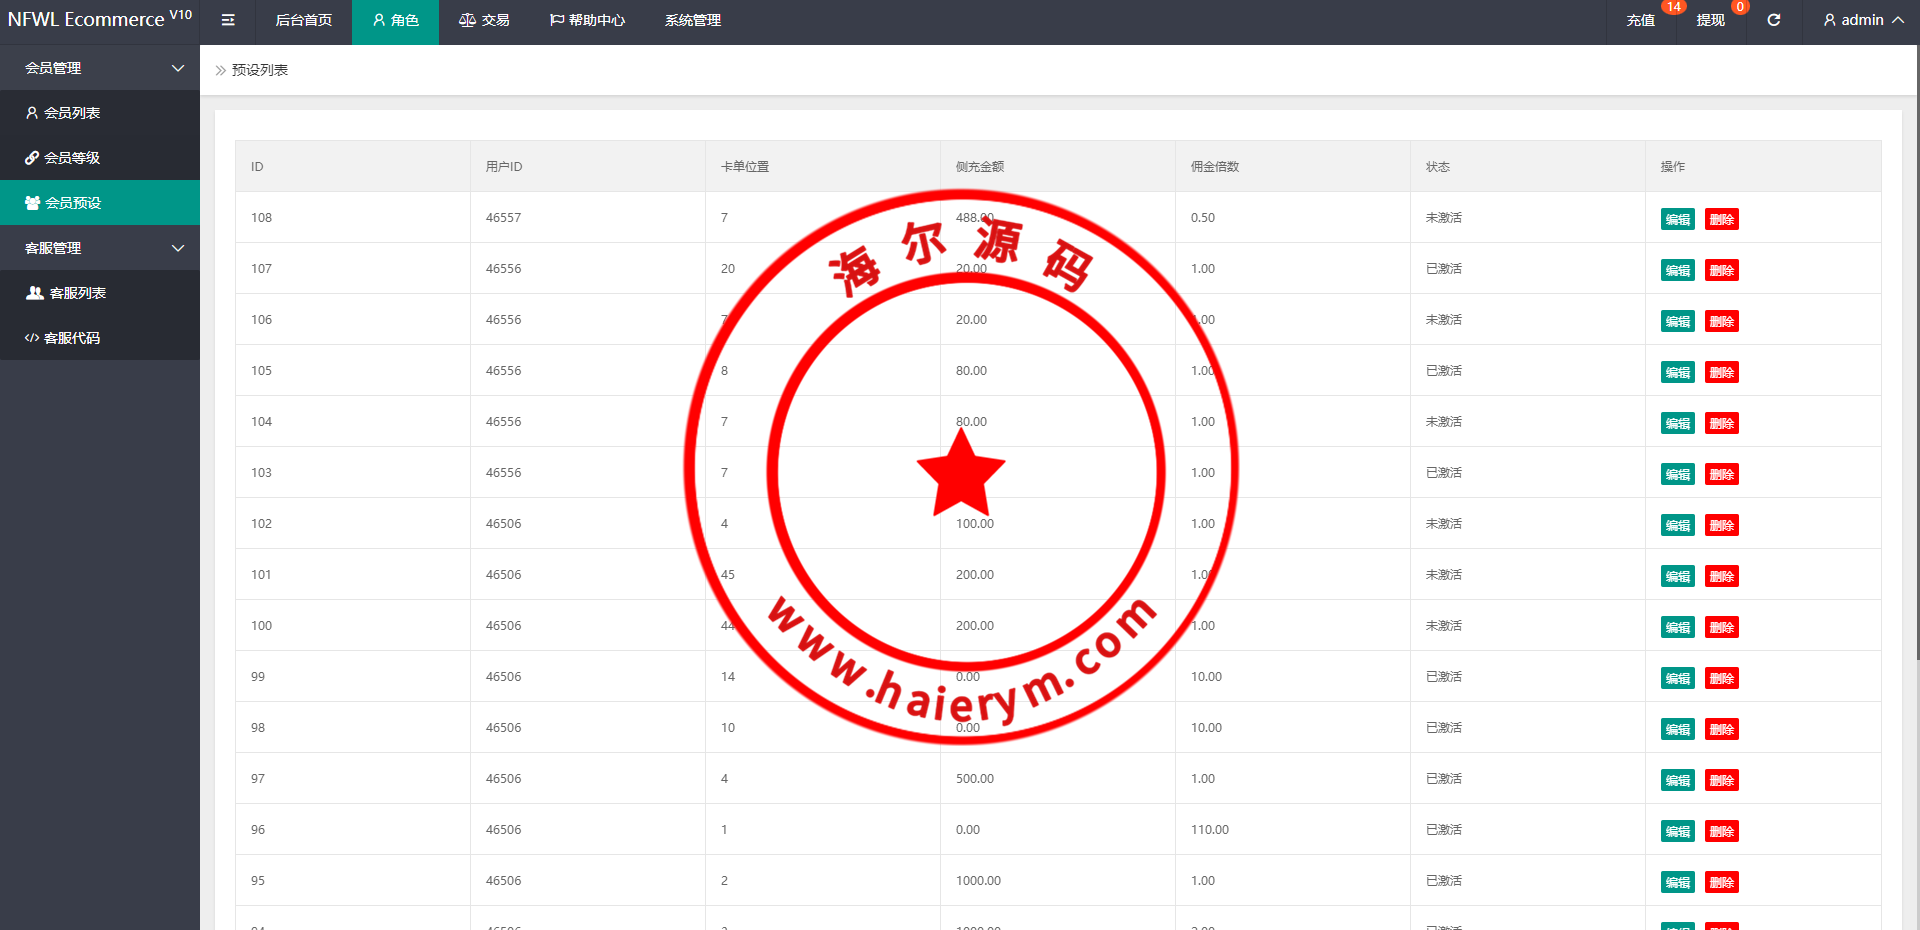Click the page's vertical scrollbar

click(x=1916, y=400)
